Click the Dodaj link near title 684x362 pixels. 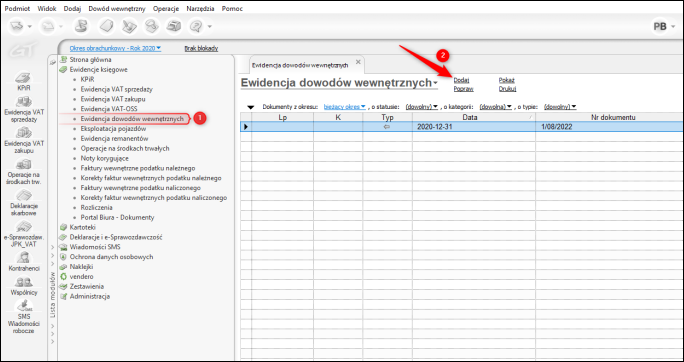[461, 80]
